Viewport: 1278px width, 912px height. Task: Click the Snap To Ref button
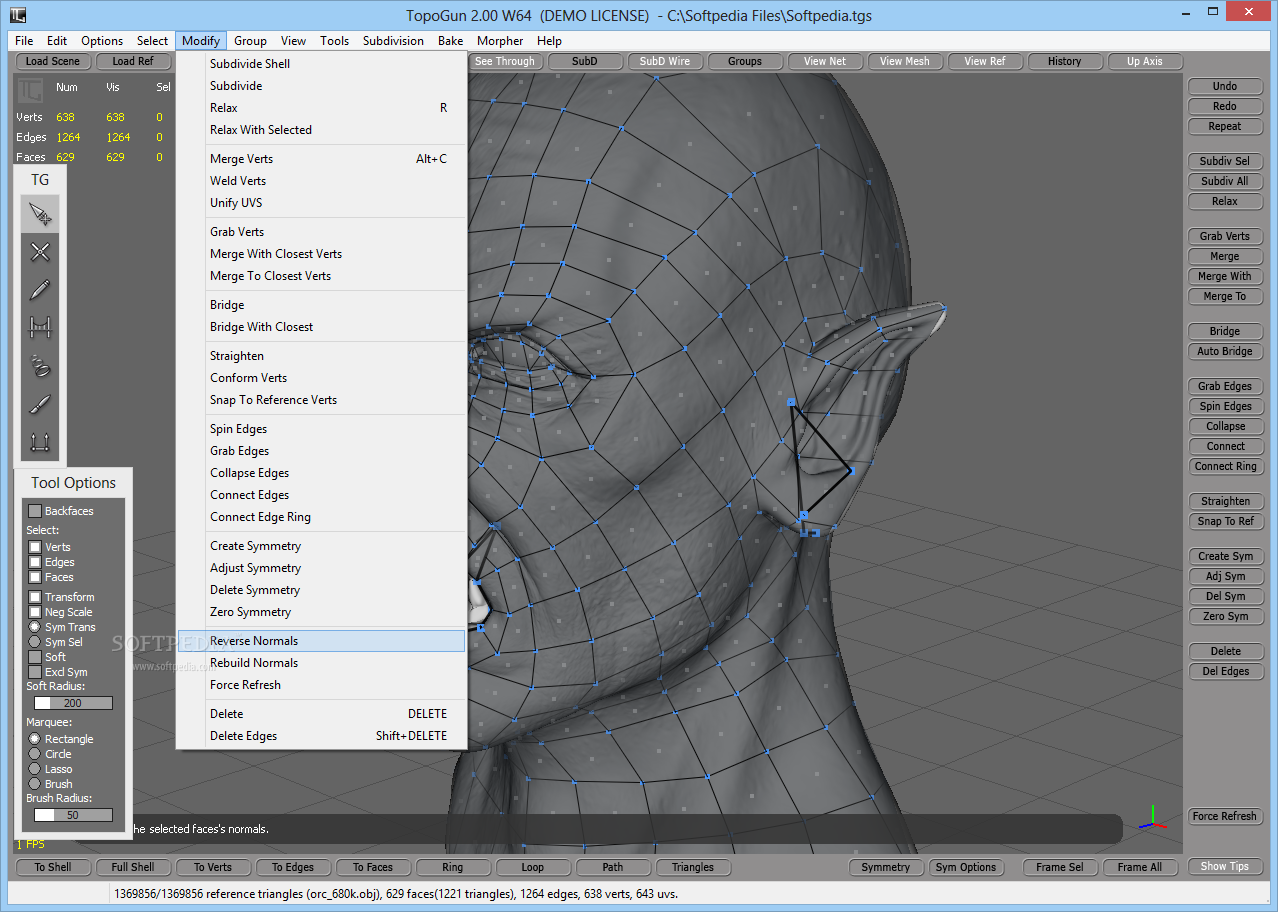pyautogui.click(x=1225, y=521)
